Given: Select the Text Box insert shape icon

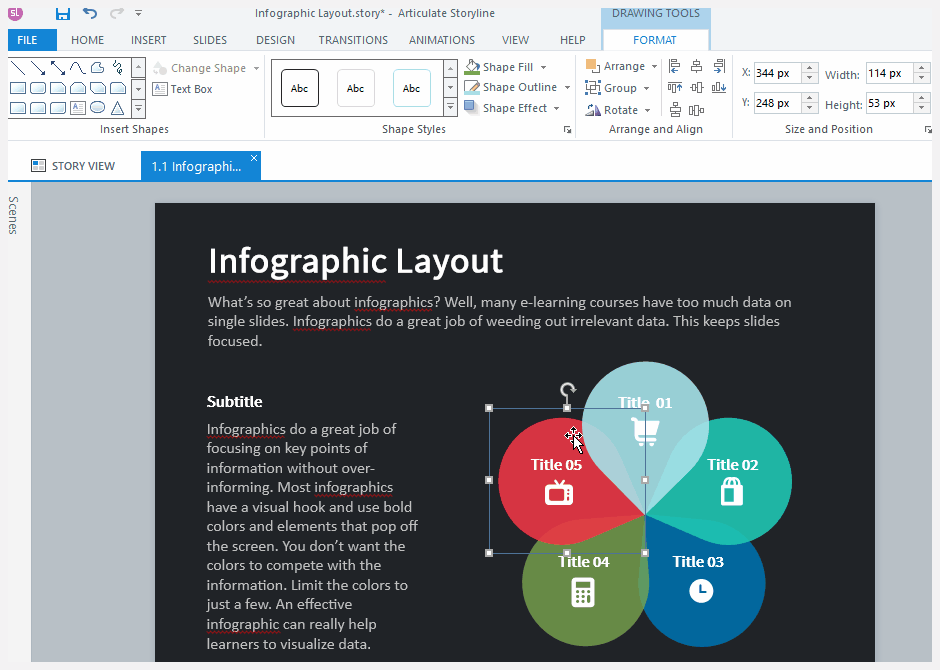Looking at the screenshot, I should click(x=77, y=107).
